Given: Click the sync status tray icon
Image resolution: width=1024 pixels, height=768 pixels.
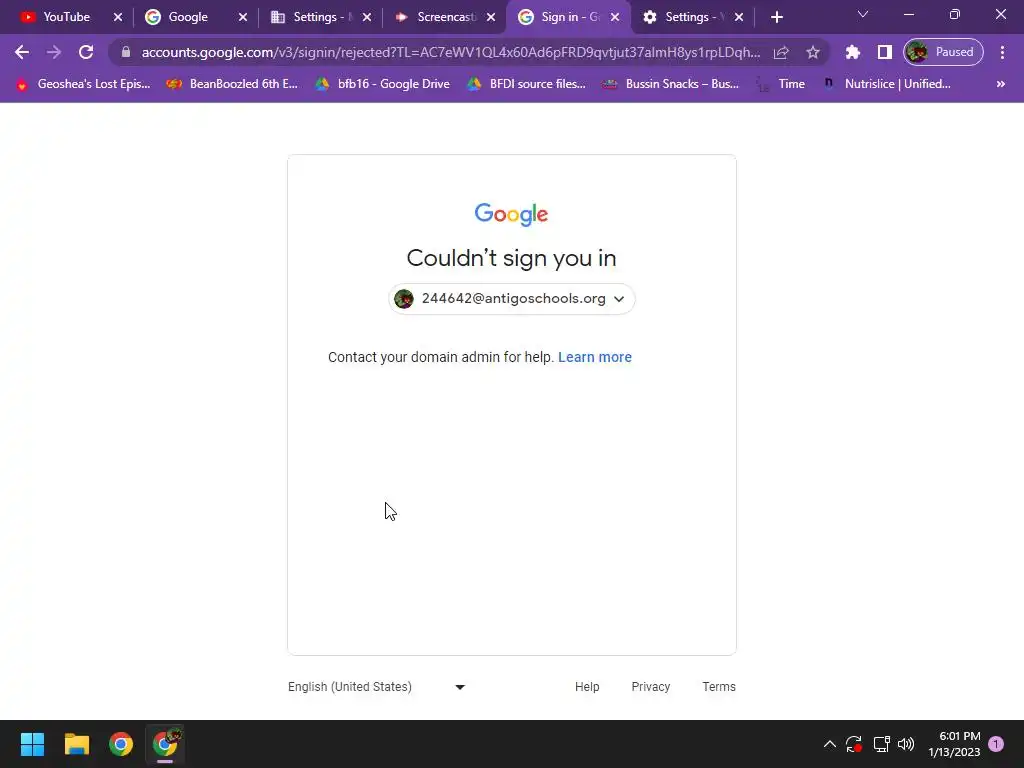Looking at the screenshot, I should (x=854, y=744).
